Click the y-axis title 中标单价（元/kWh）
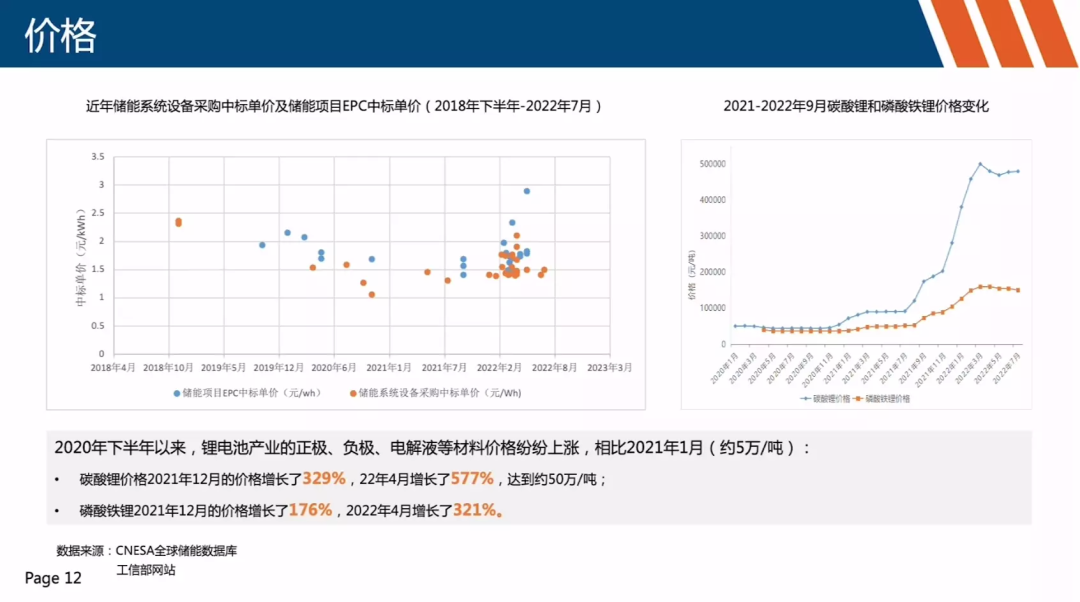Viewport: 1080px width, 602px height. point(81,257)
